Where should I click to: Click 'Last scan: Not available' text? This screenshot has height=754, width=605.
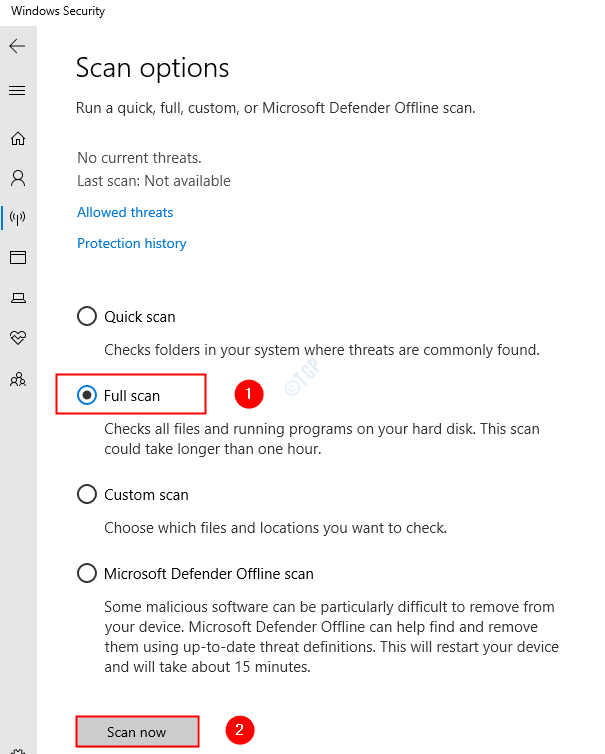[154, 181]
